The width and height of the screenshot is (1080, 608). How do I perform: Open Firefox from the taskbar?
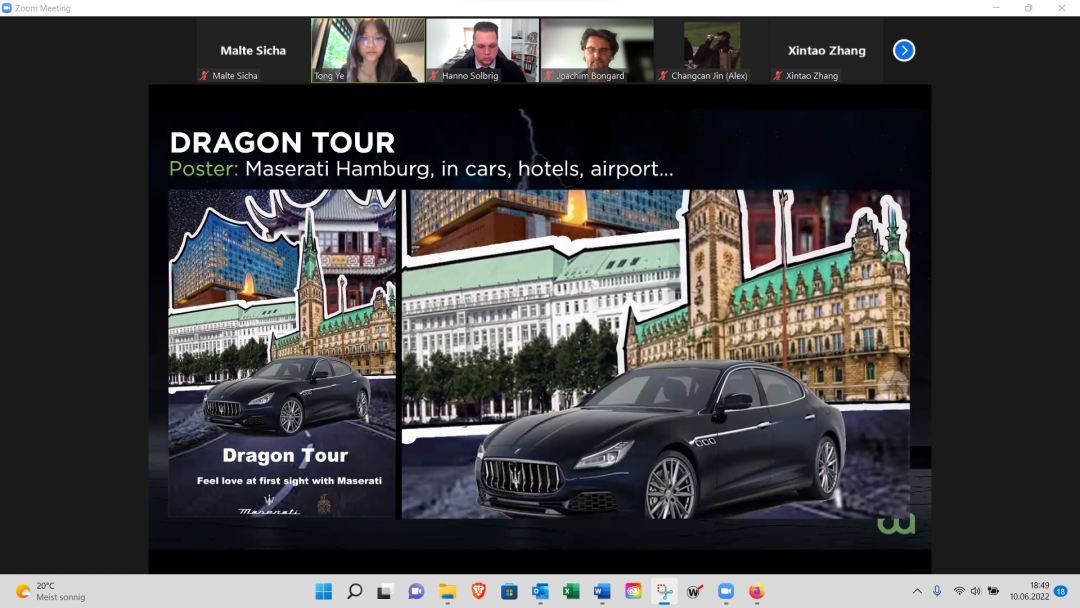point(756,591)
